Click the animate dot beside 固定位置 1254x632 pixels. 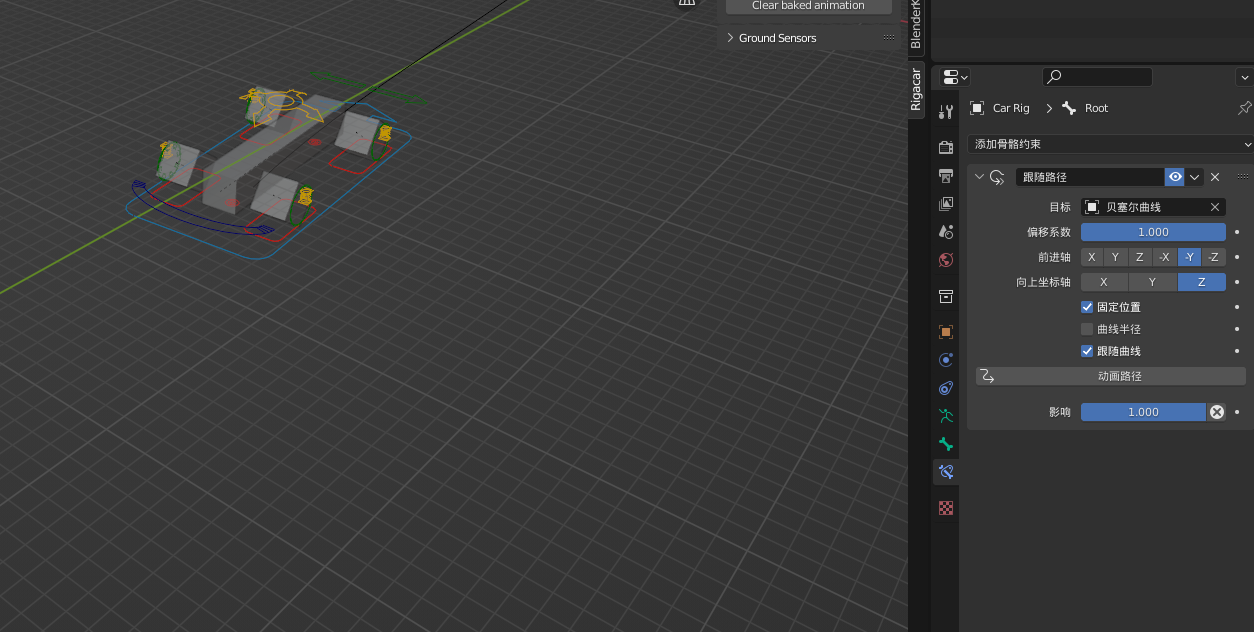(1237, 307)
